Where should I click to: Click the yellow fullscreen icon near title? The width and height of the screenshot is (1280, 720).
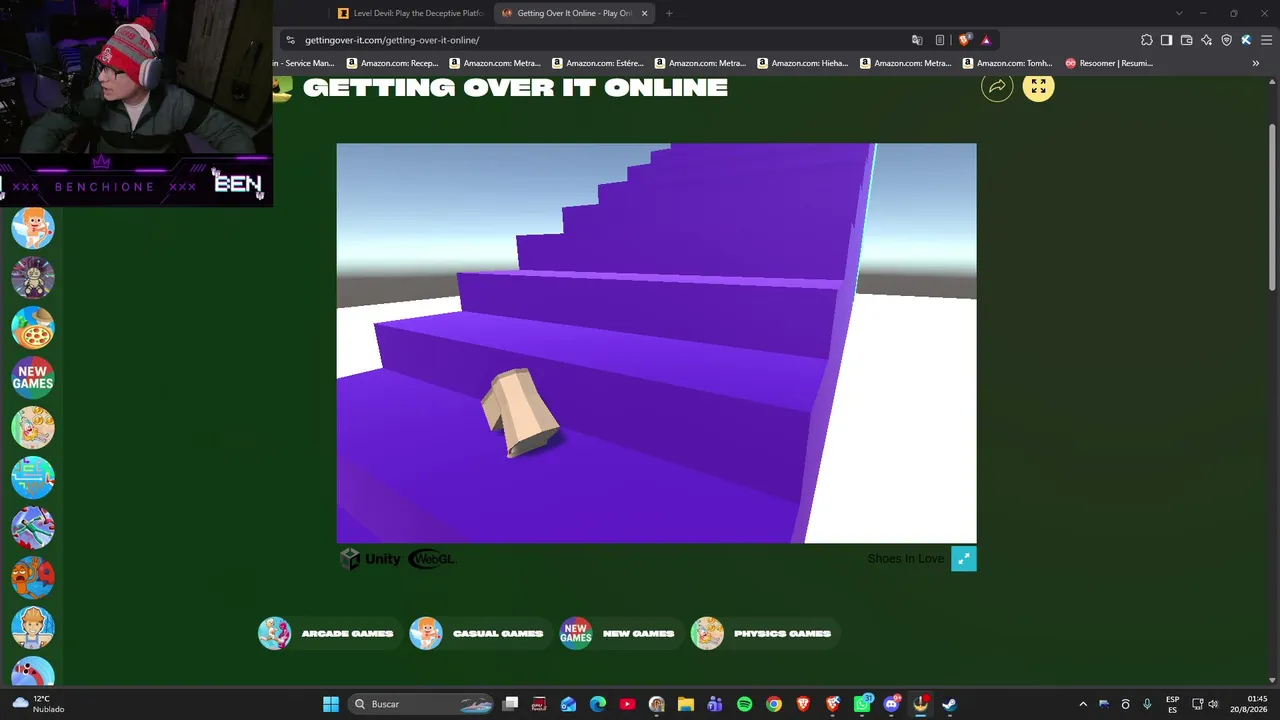click(x=1038, y=87)
